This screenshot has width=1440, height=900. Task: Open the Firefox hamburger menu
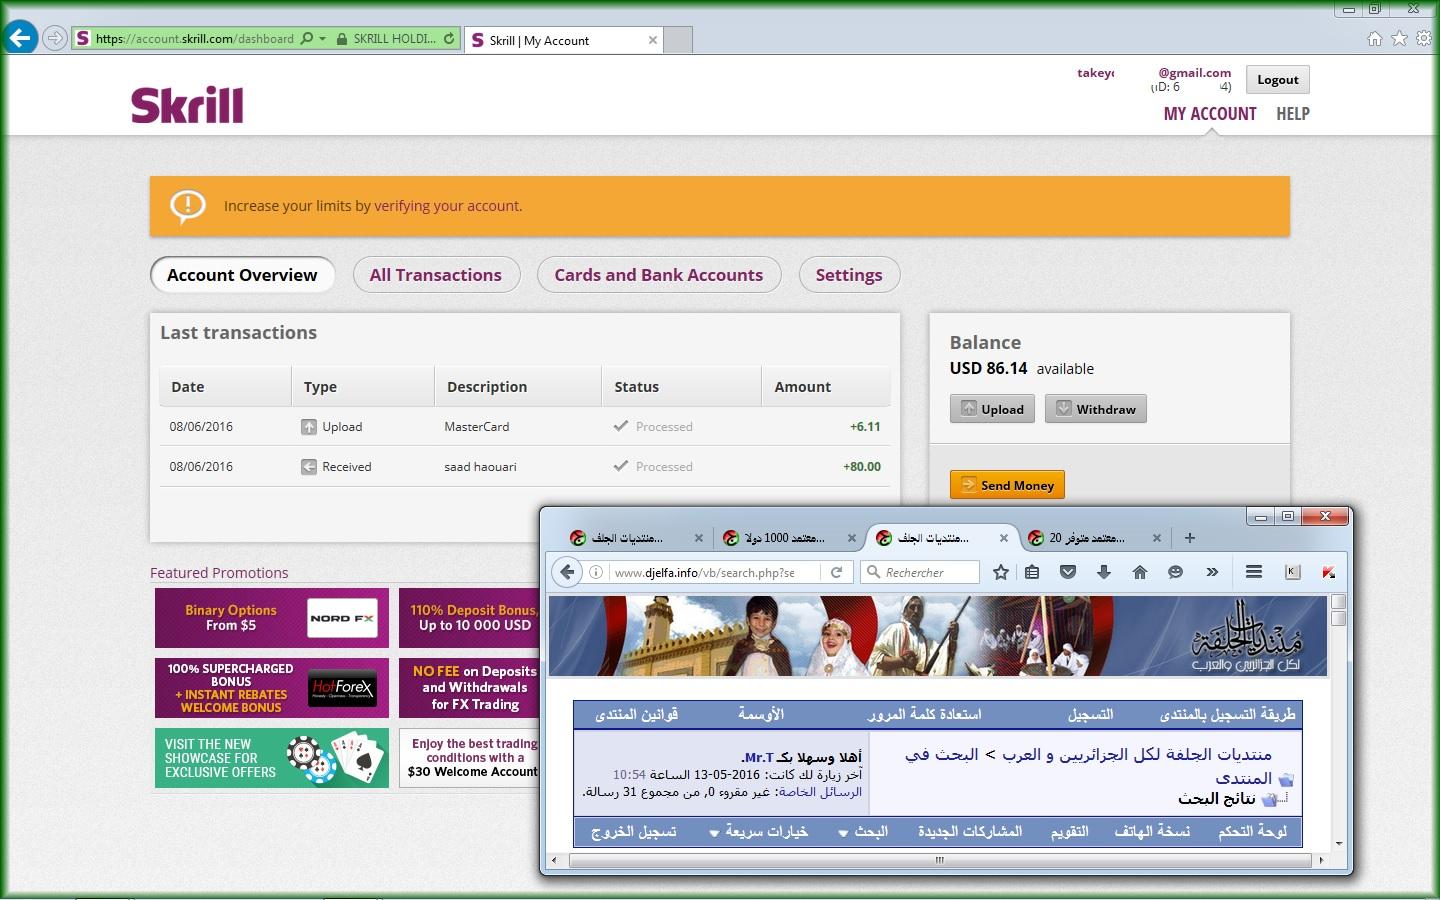[x=1253, y=572]
